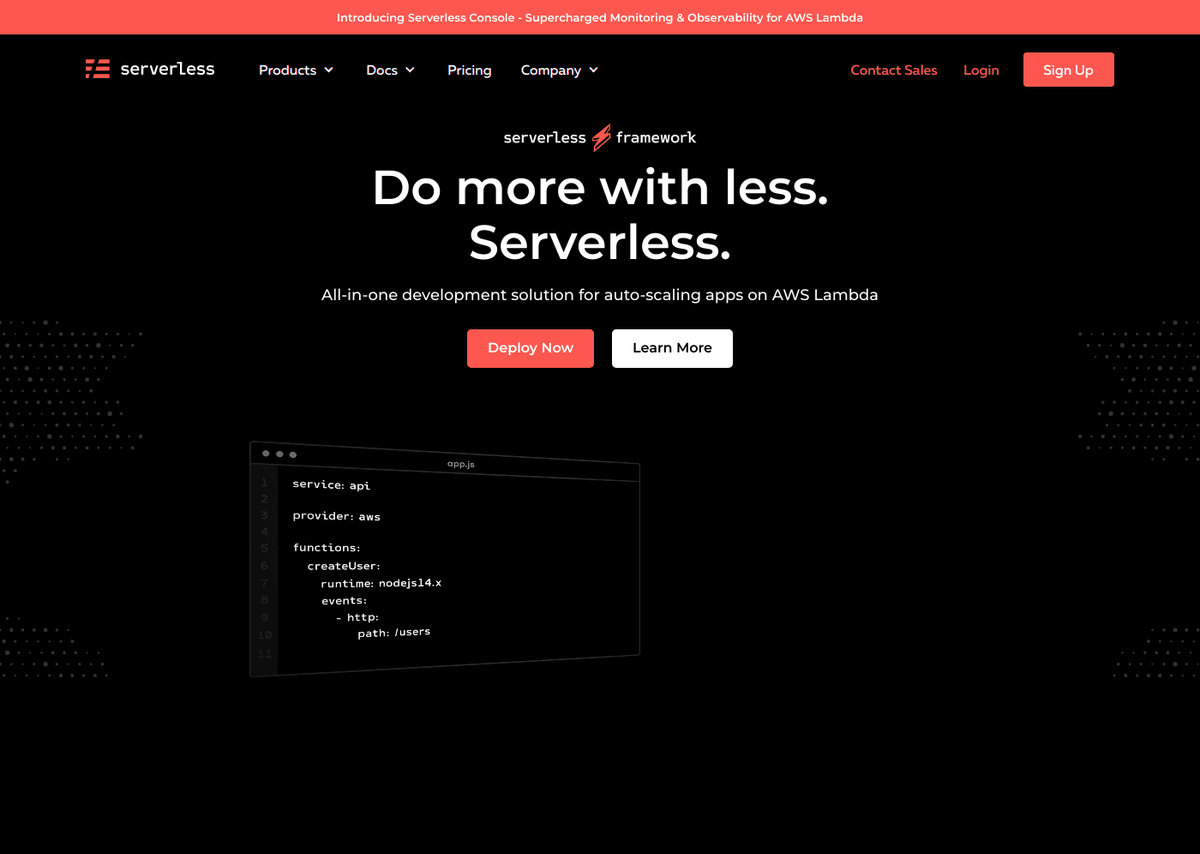Image resolution: width=1200 pixels, height=854 pixels.
Task: Click the 'events:' code line
Action: (x=344, y=601)
